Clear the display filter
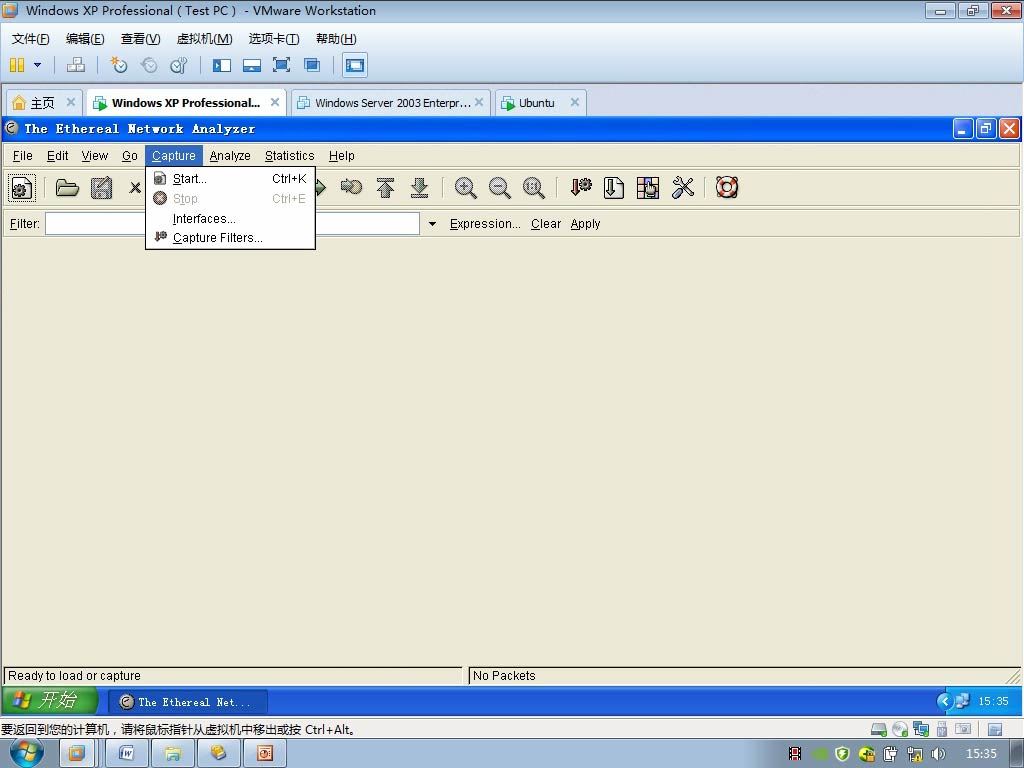Image resolution: width=1024 pixels, height=768 pixels. click(x=546, y=224)
